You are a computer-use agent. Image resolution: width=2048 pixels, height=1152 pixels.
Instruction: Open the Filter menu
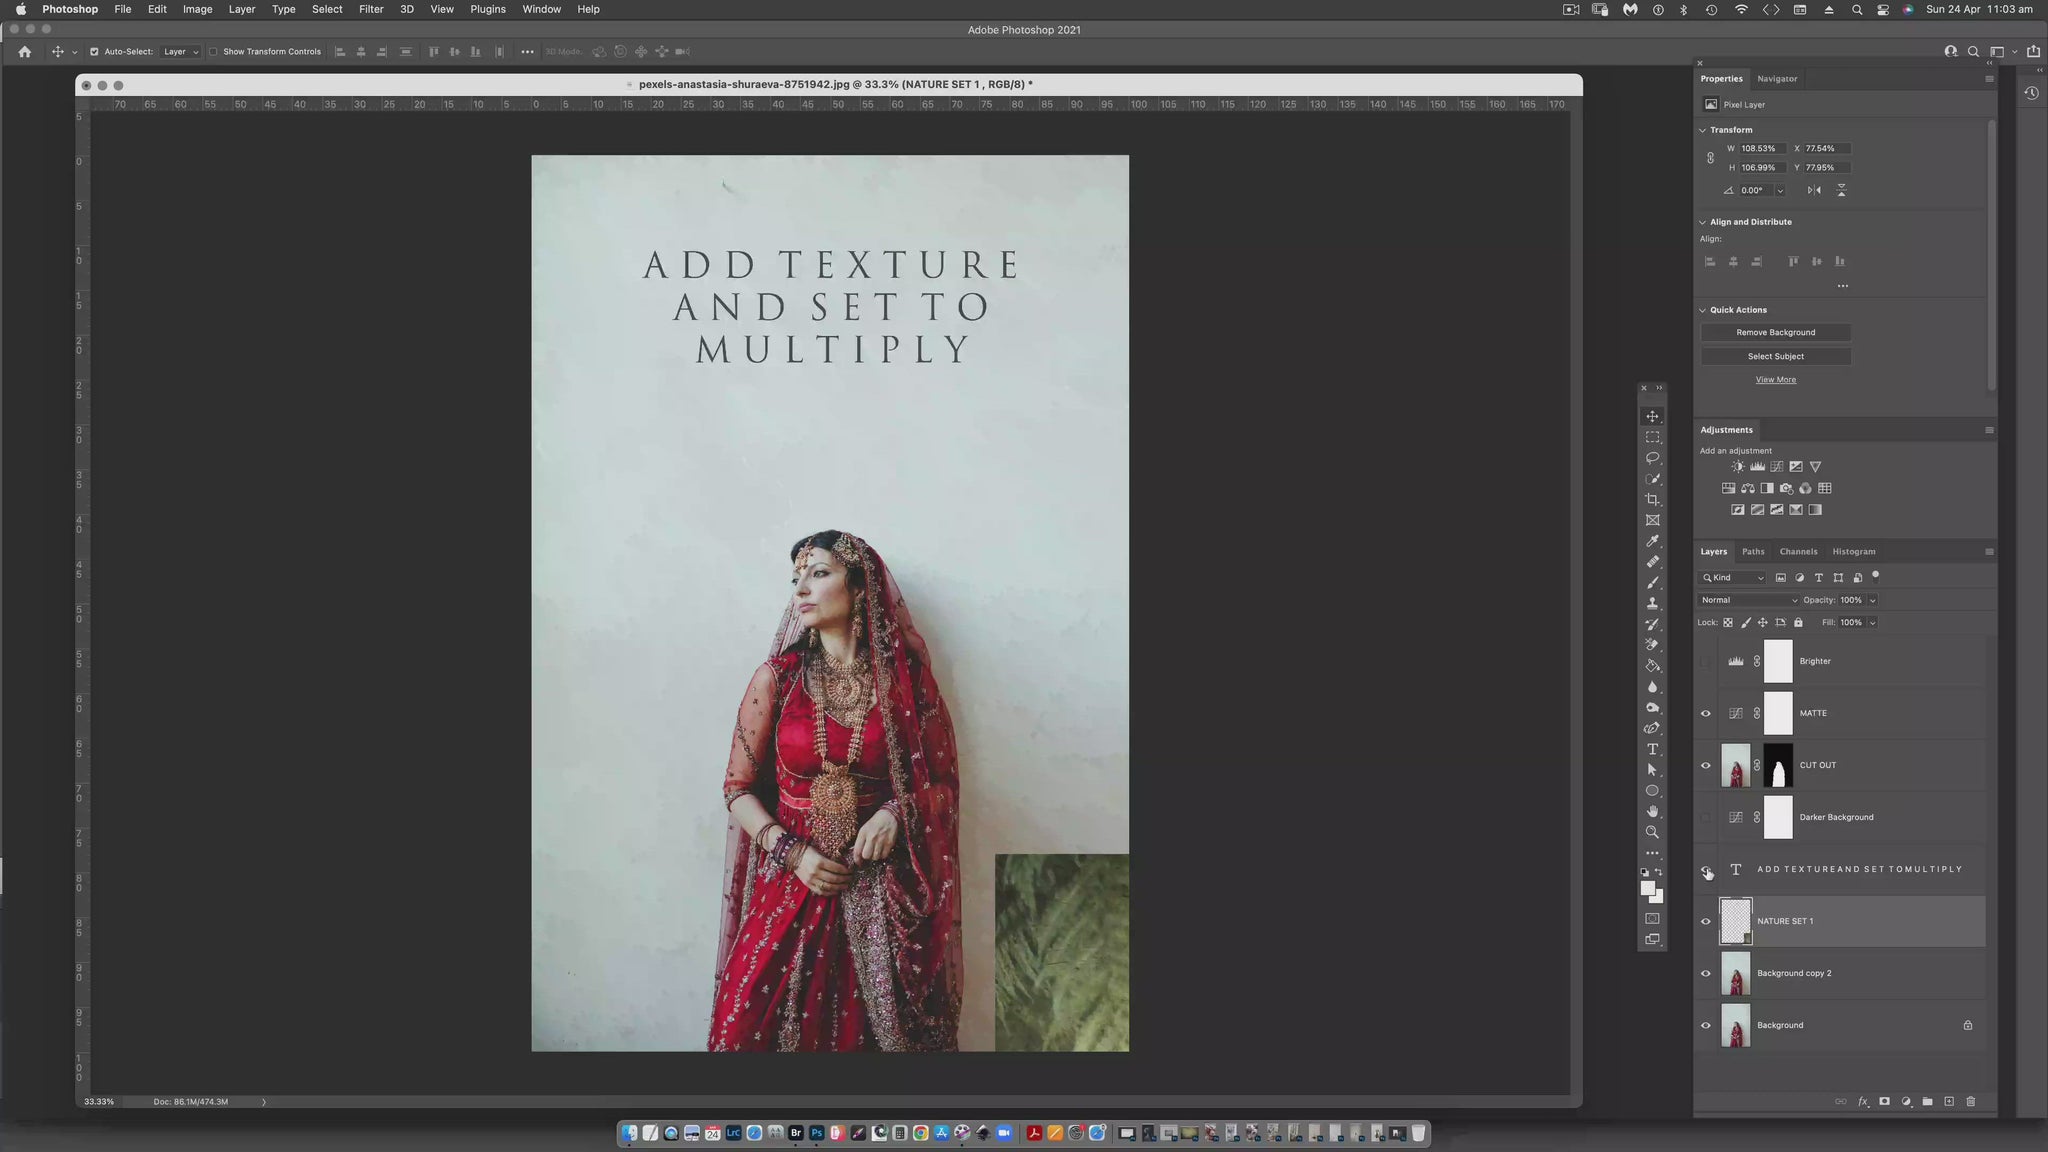click(x=371, y=9)
